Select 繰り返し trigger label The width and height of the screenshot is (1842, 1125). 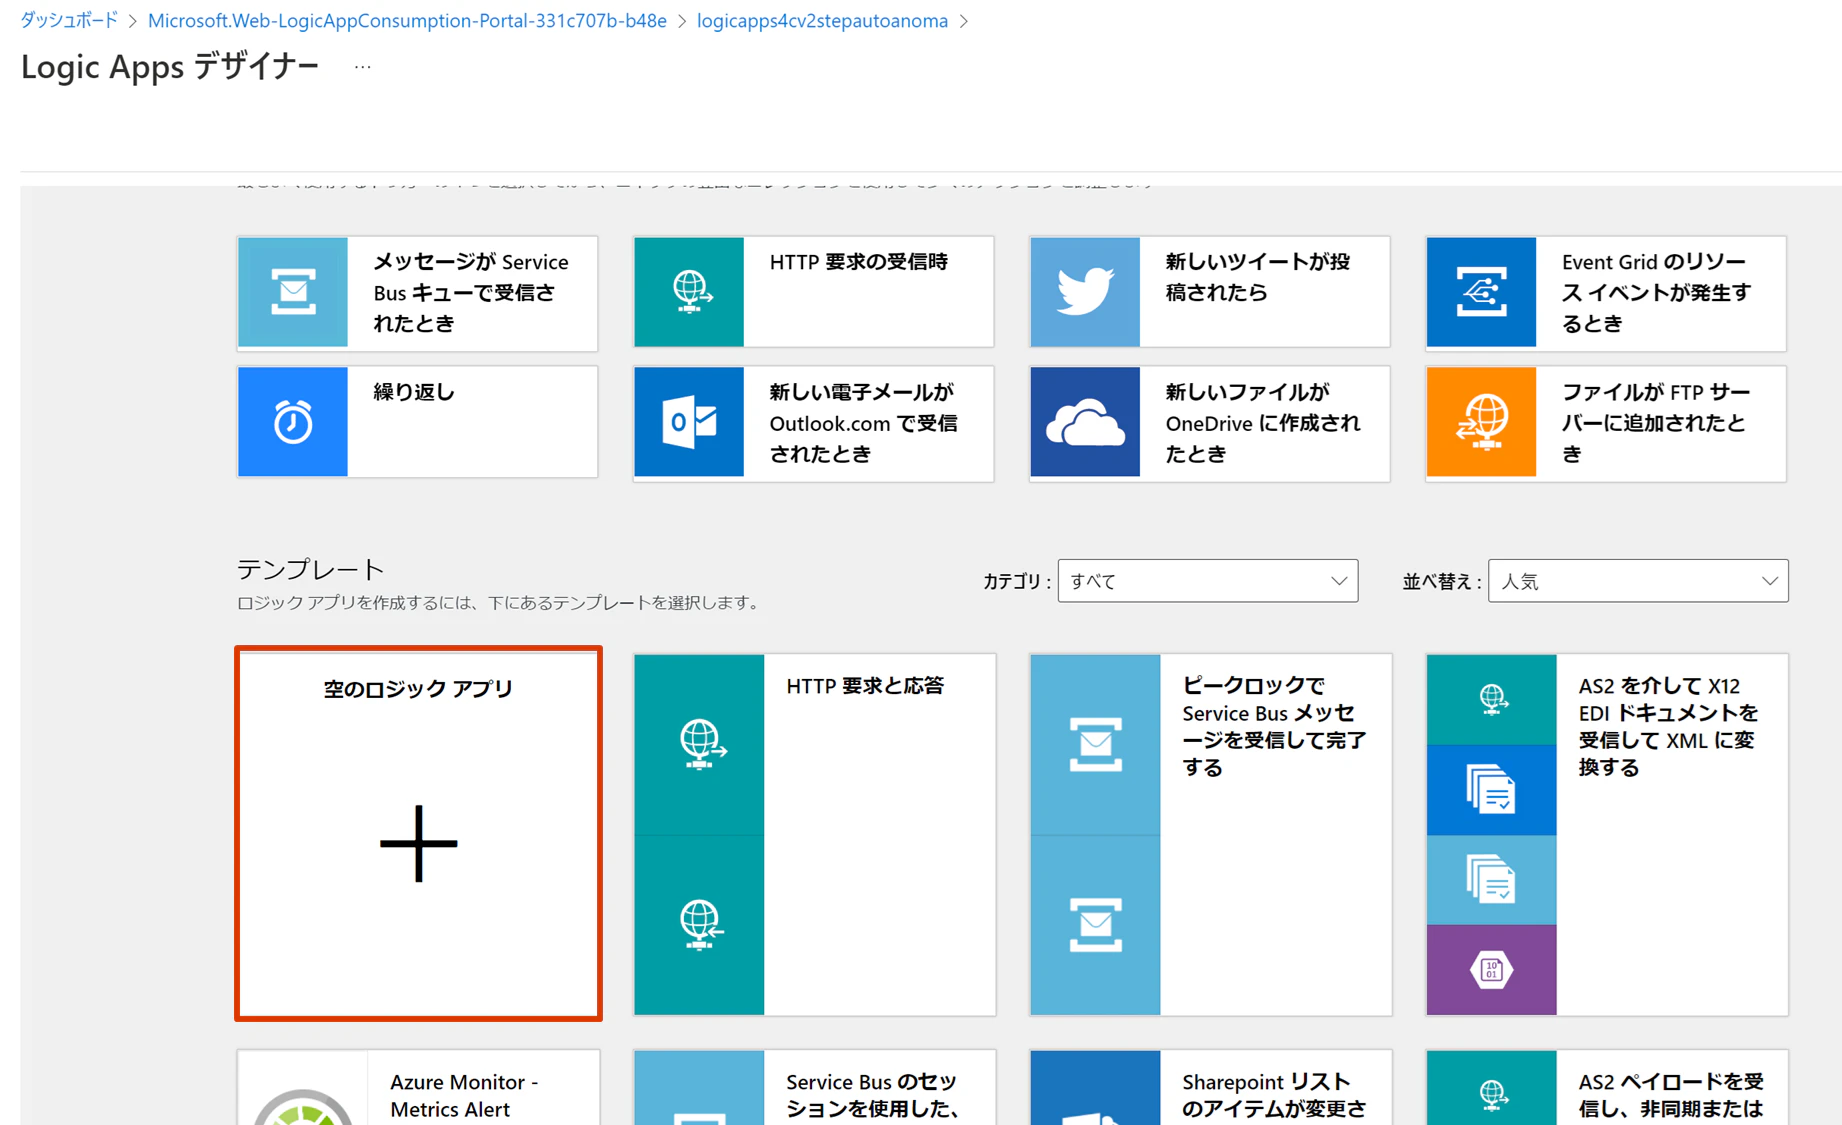pos(414,392)
